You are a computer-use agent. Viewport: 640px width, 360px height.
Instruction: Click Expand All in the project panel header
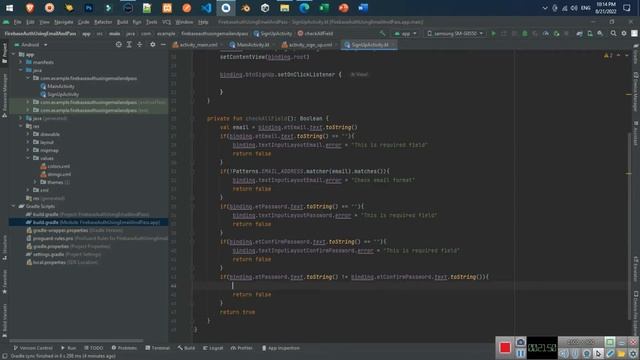(129, 44)
